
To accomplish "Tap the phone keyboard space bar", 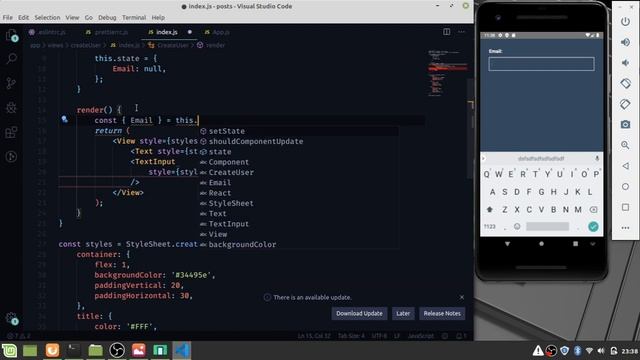I will [x=547, y=226].
